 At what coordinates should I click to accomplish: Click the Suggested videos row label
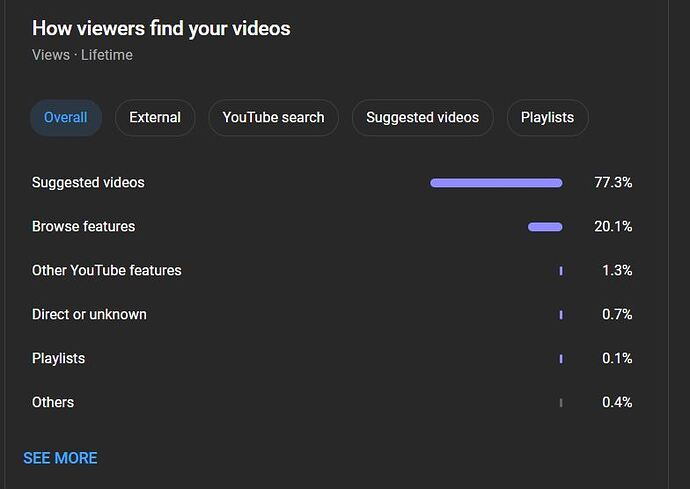(88, 182)
